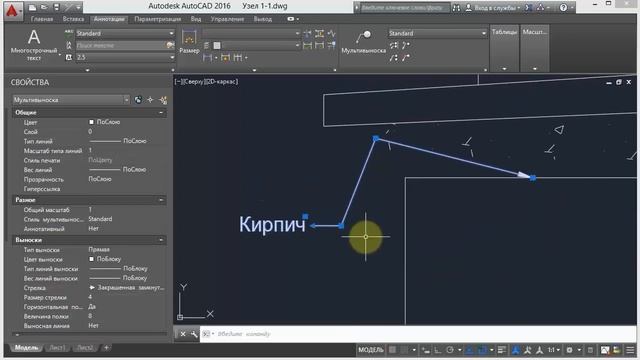The image size is (640, 360).
Task: Collapse the Общие properties section
Action: [161, 112]
